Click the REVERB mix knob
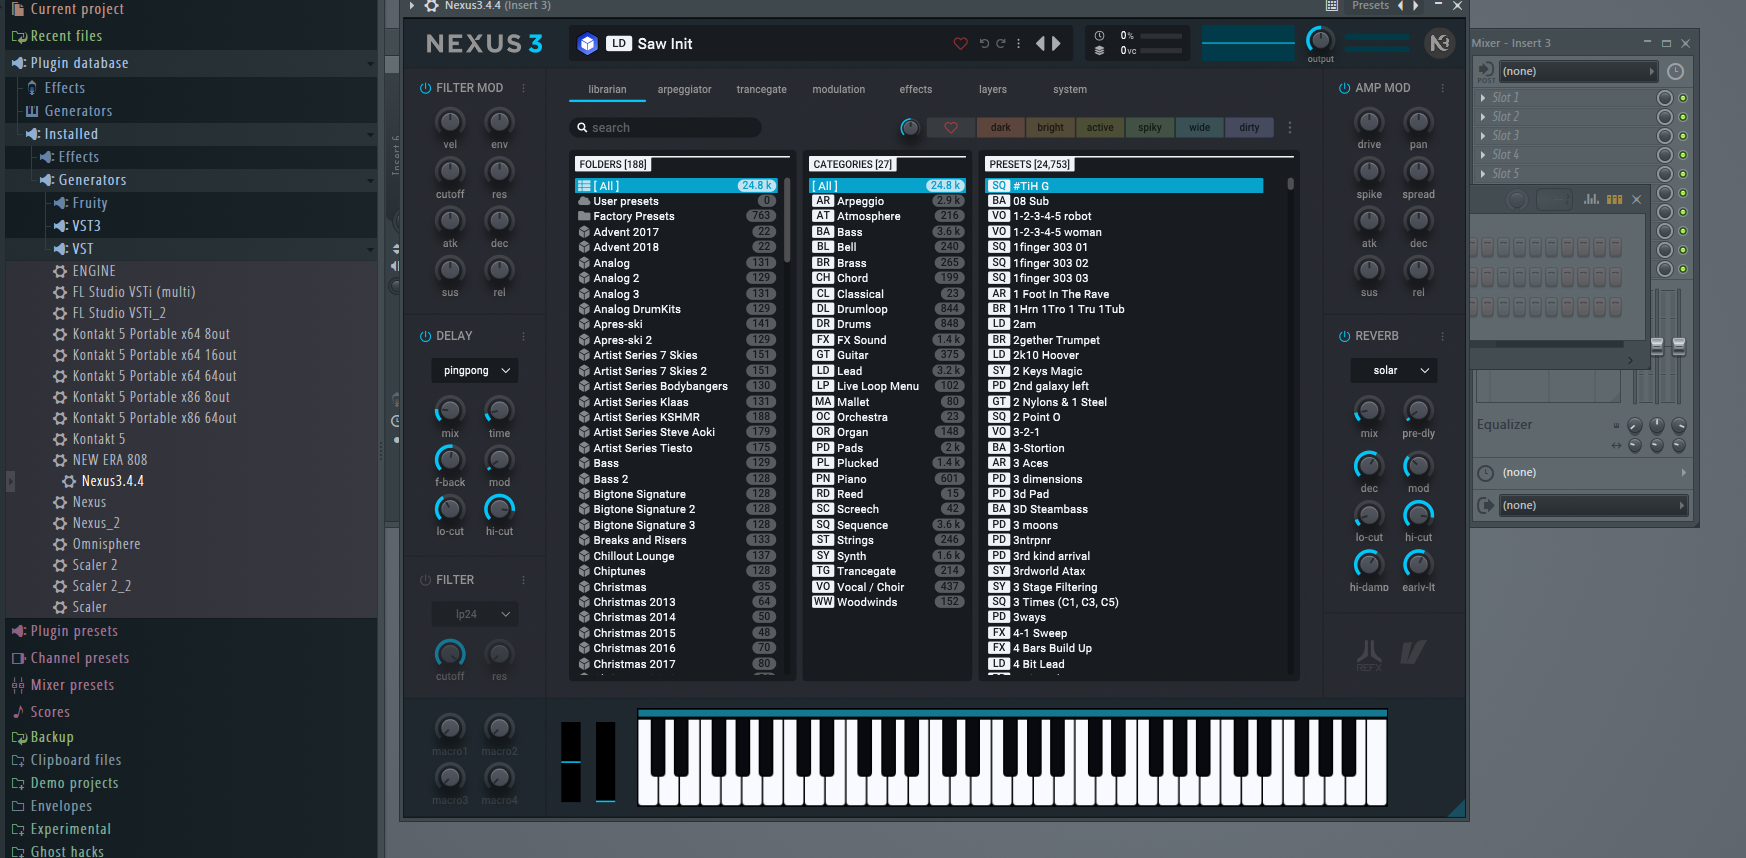 [x=1369, y=410]
